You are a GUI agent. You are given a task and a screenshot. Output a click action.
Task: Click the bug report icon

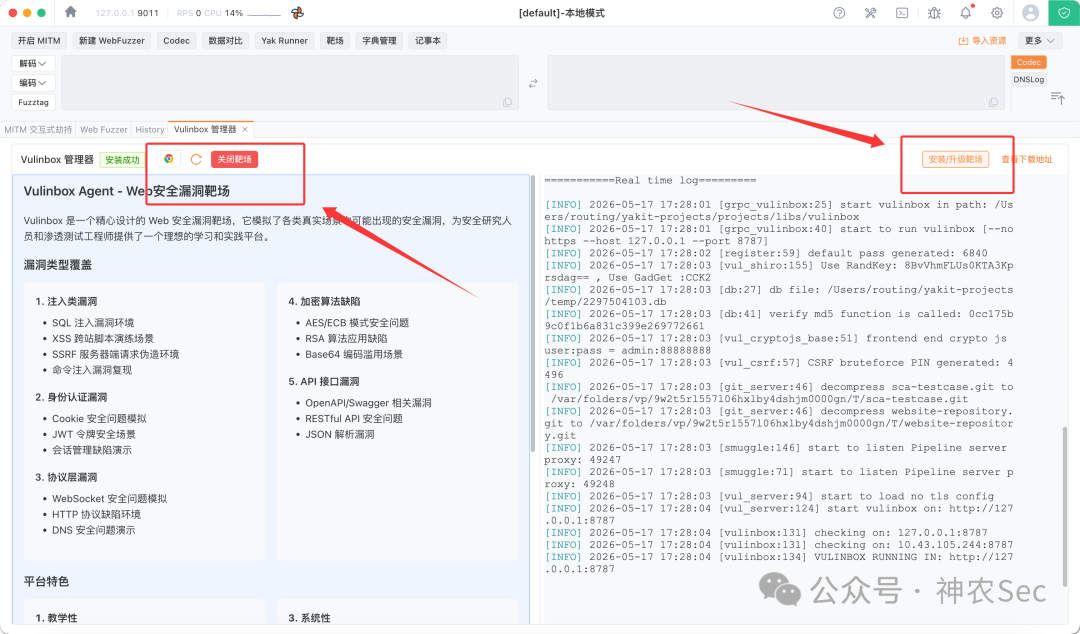[x=934, y=12]
